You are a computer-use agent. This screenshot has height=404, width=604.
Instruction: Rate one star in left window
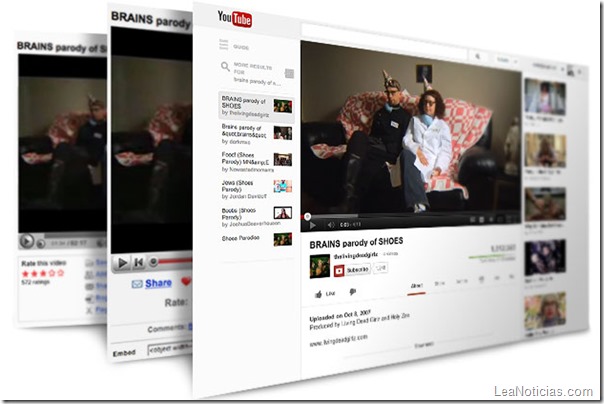(x=25, y=274)
